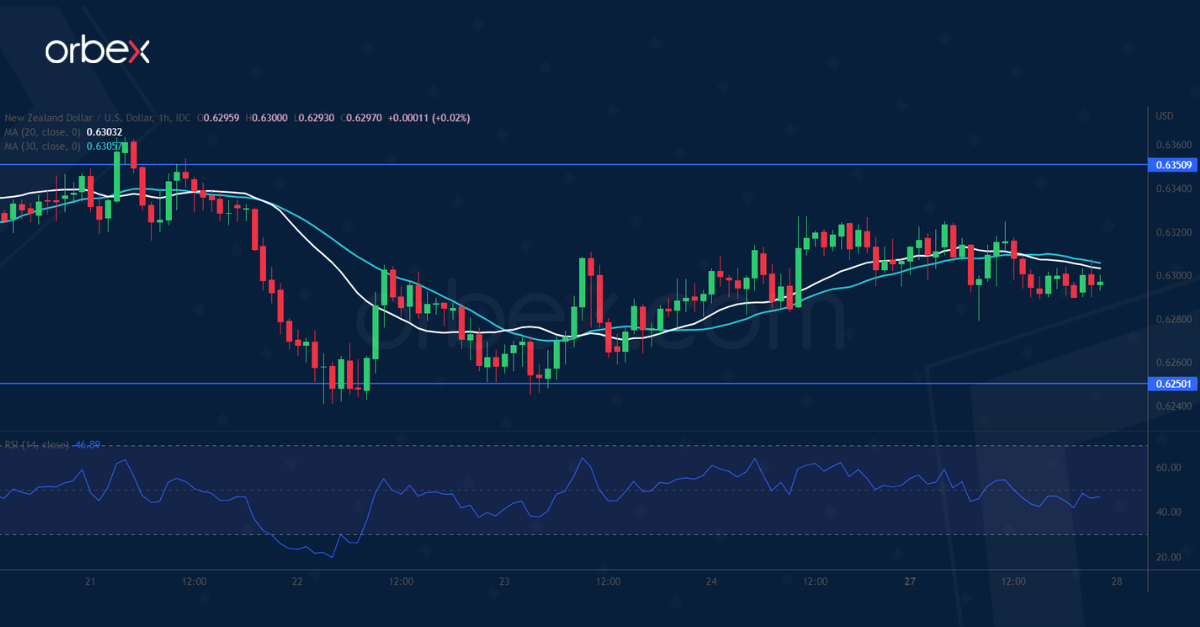Screen dimensions: 1200x627
Task: Click the USD currency label on price axis
Action: click(1164, 117)
